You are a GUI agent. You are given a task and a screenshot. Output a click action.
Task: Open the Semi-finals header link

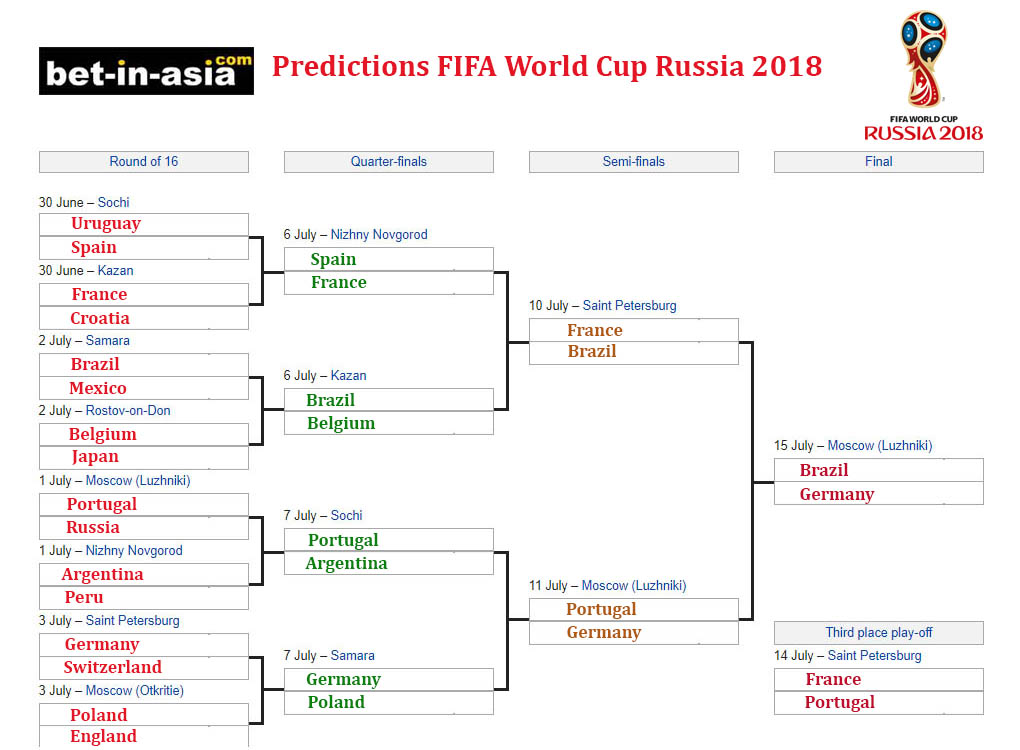click(x=634, y=161)
